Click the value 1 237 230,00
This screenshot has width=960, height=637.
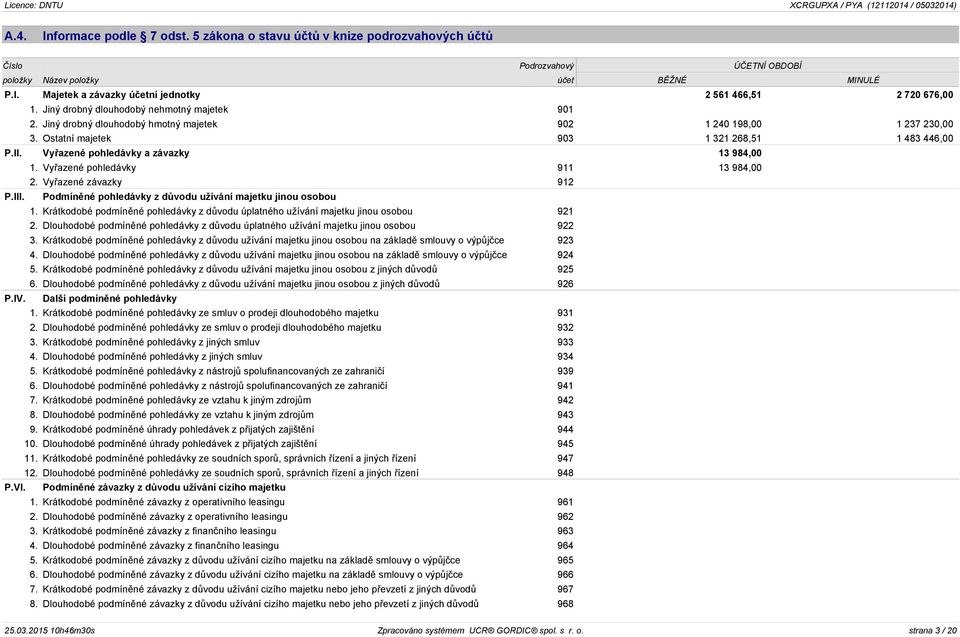(924, 124)
